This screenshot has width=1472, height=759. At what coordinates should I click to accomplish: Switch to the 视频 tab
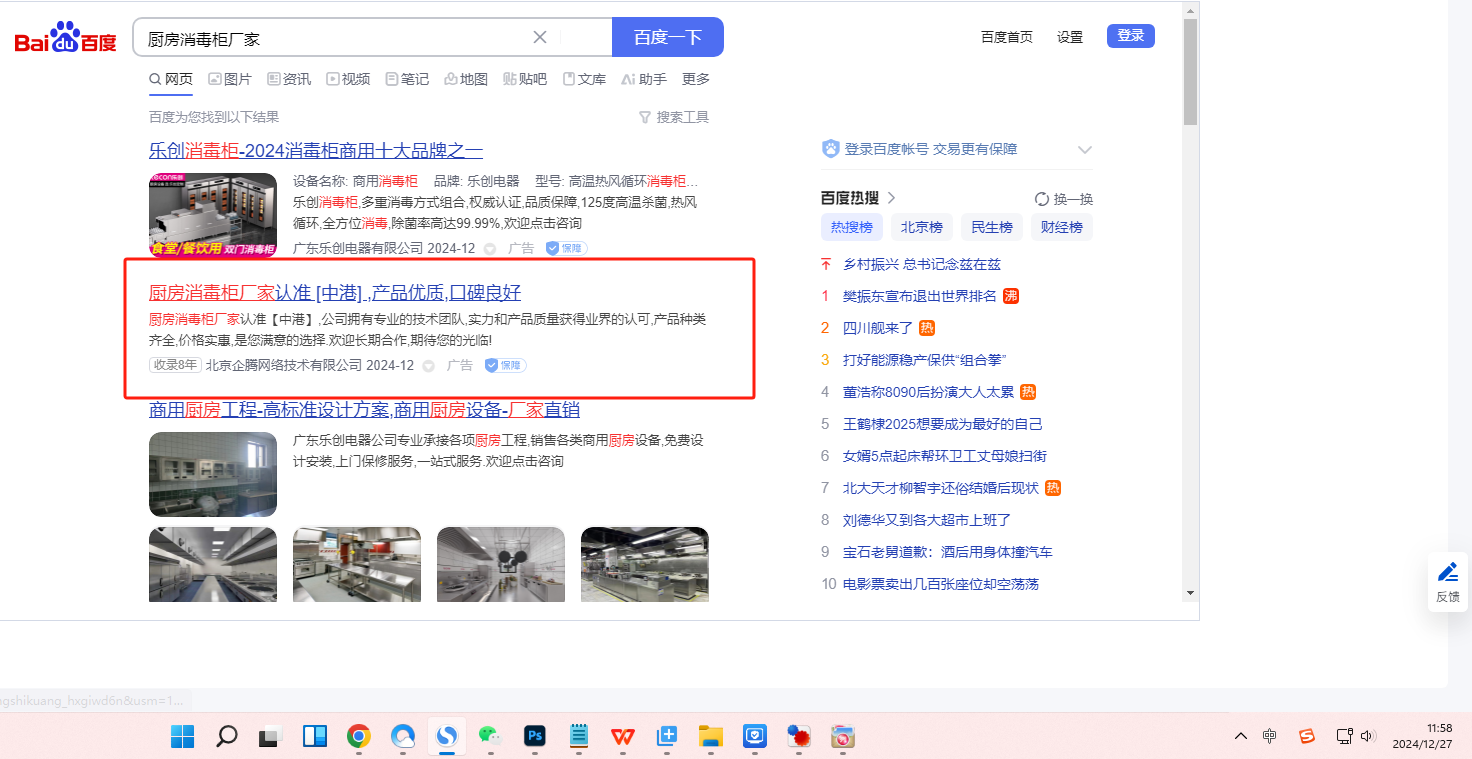[348, 79]
